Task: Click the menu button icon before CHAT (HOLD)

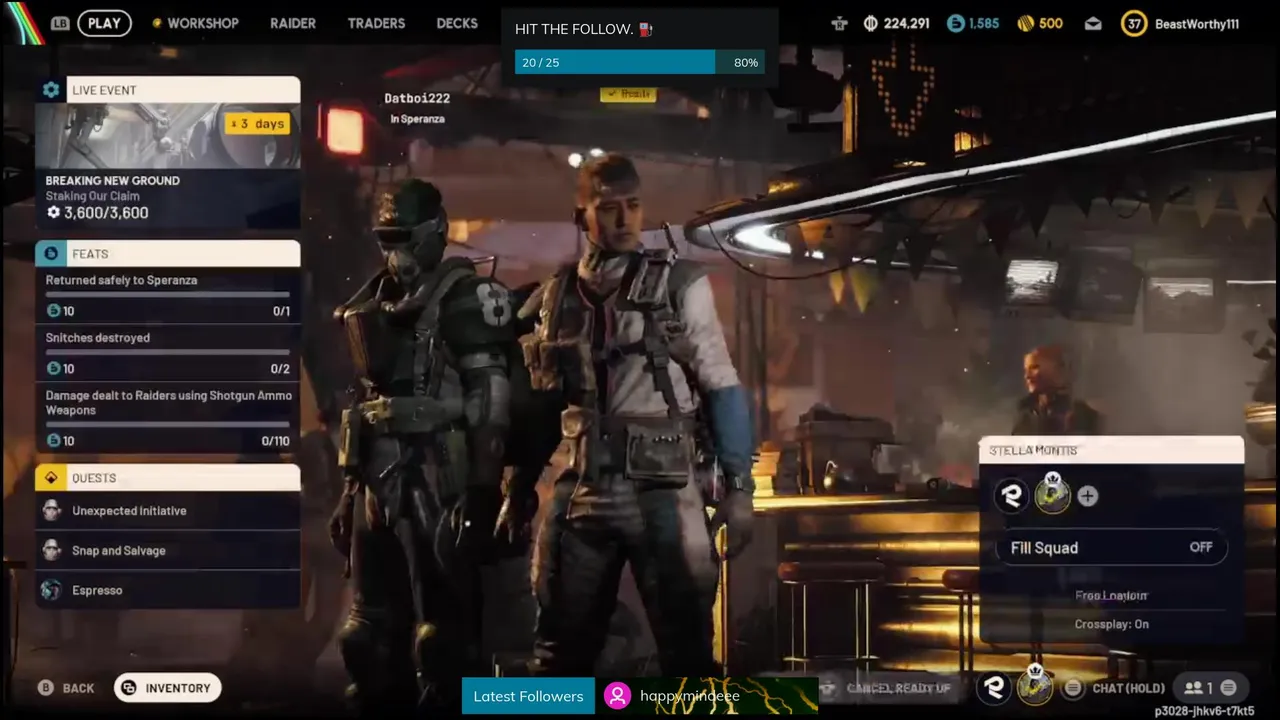Action: click(1073, 688)
